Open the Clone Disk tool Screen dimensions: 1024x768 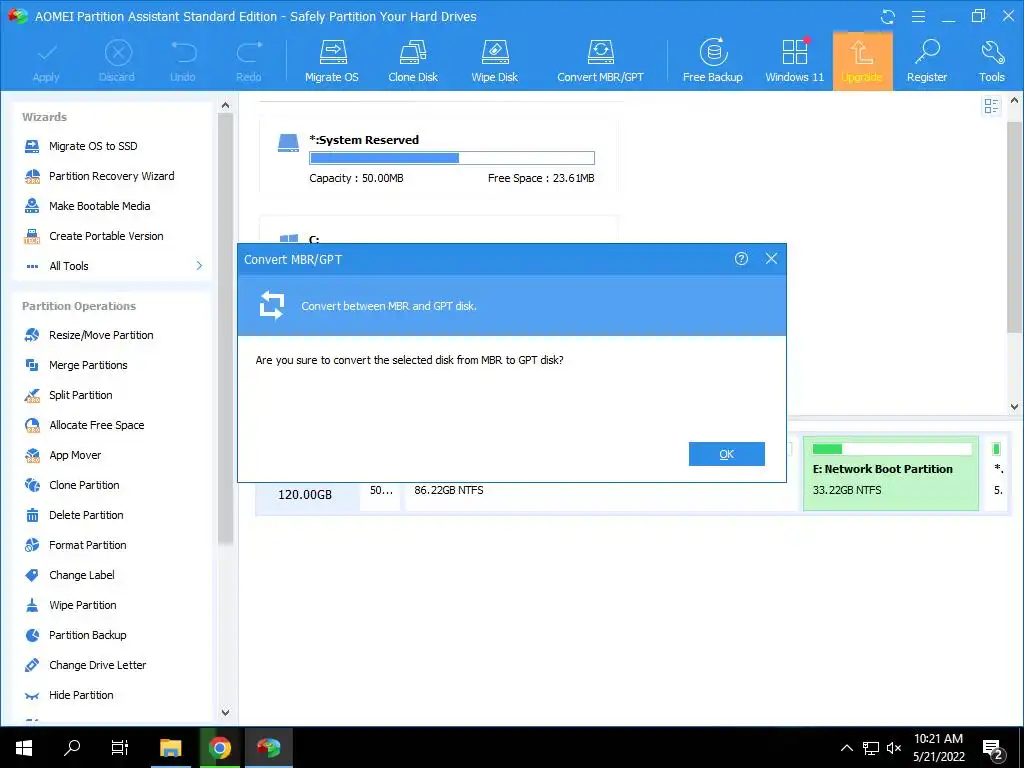[413, 61]
